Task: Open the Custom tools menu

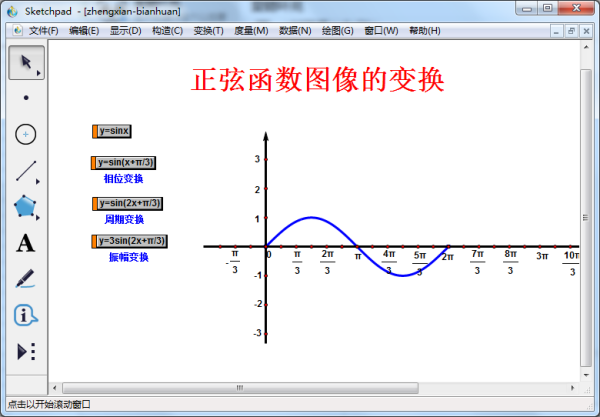Action: tap(26, 351)
